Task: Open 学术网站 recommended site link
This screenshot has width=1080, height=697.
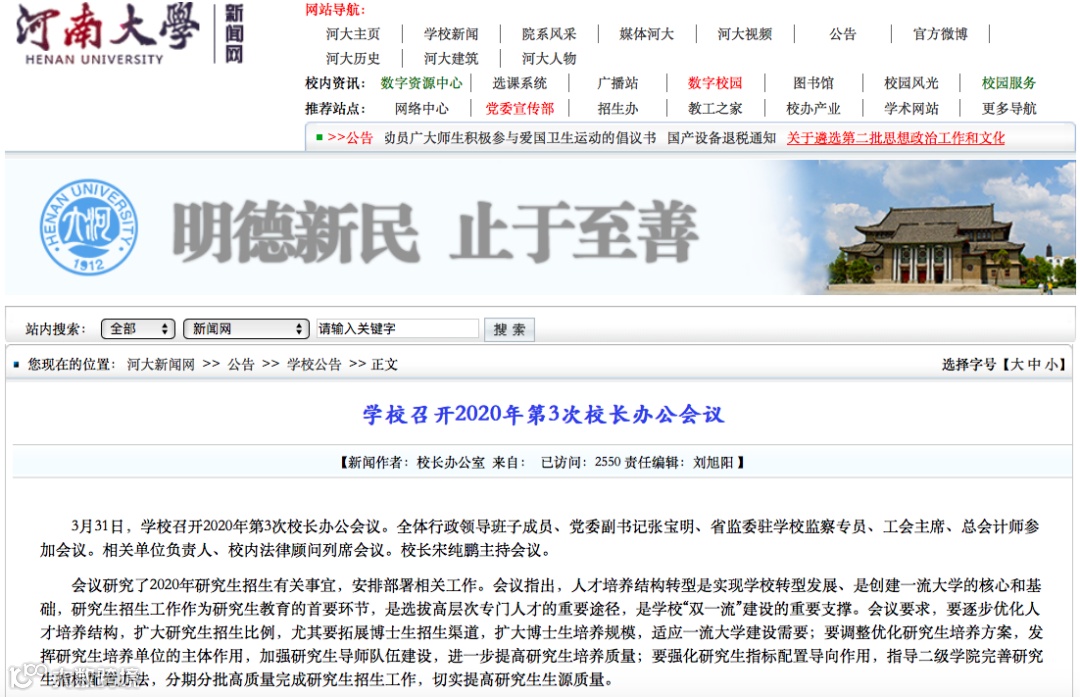Action: 911,108
